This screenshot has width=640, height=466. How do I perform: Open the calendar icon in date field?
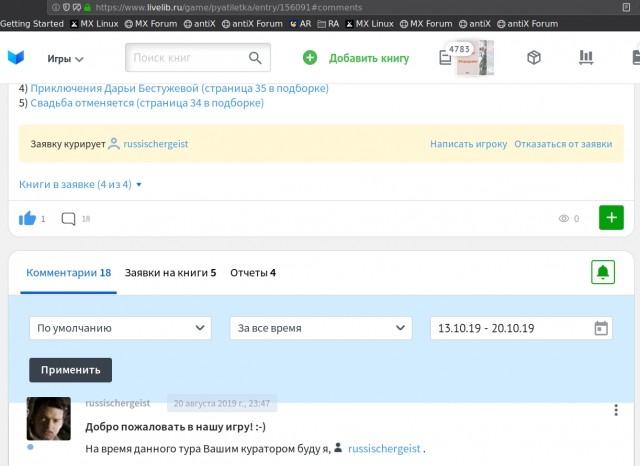click(601, 328)
